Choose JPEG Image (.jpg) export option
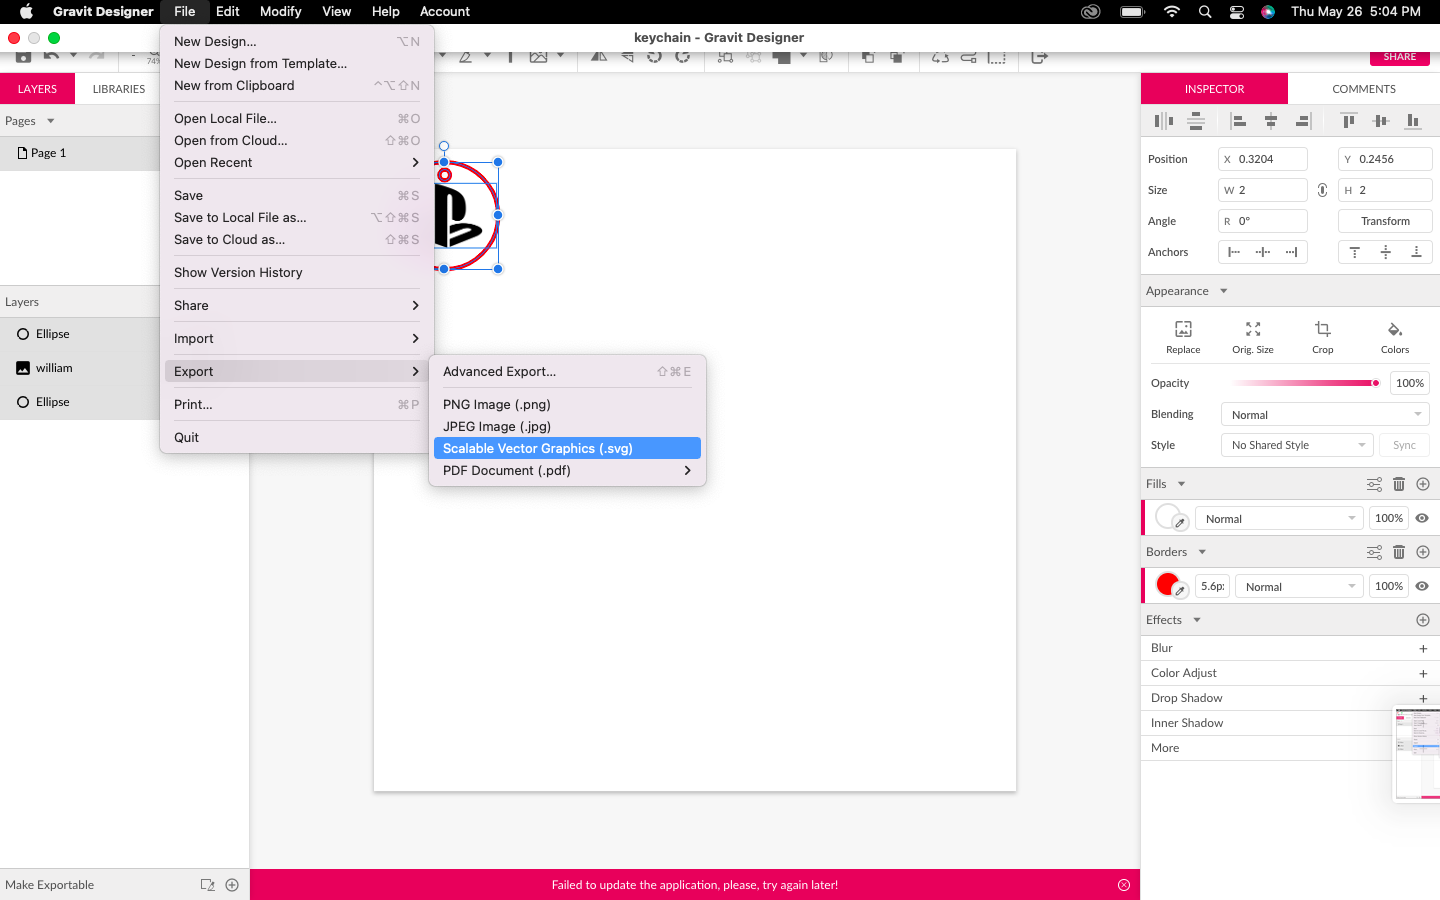The height and width of the screenshot is (900, 1440). click(x=567, y=426)
